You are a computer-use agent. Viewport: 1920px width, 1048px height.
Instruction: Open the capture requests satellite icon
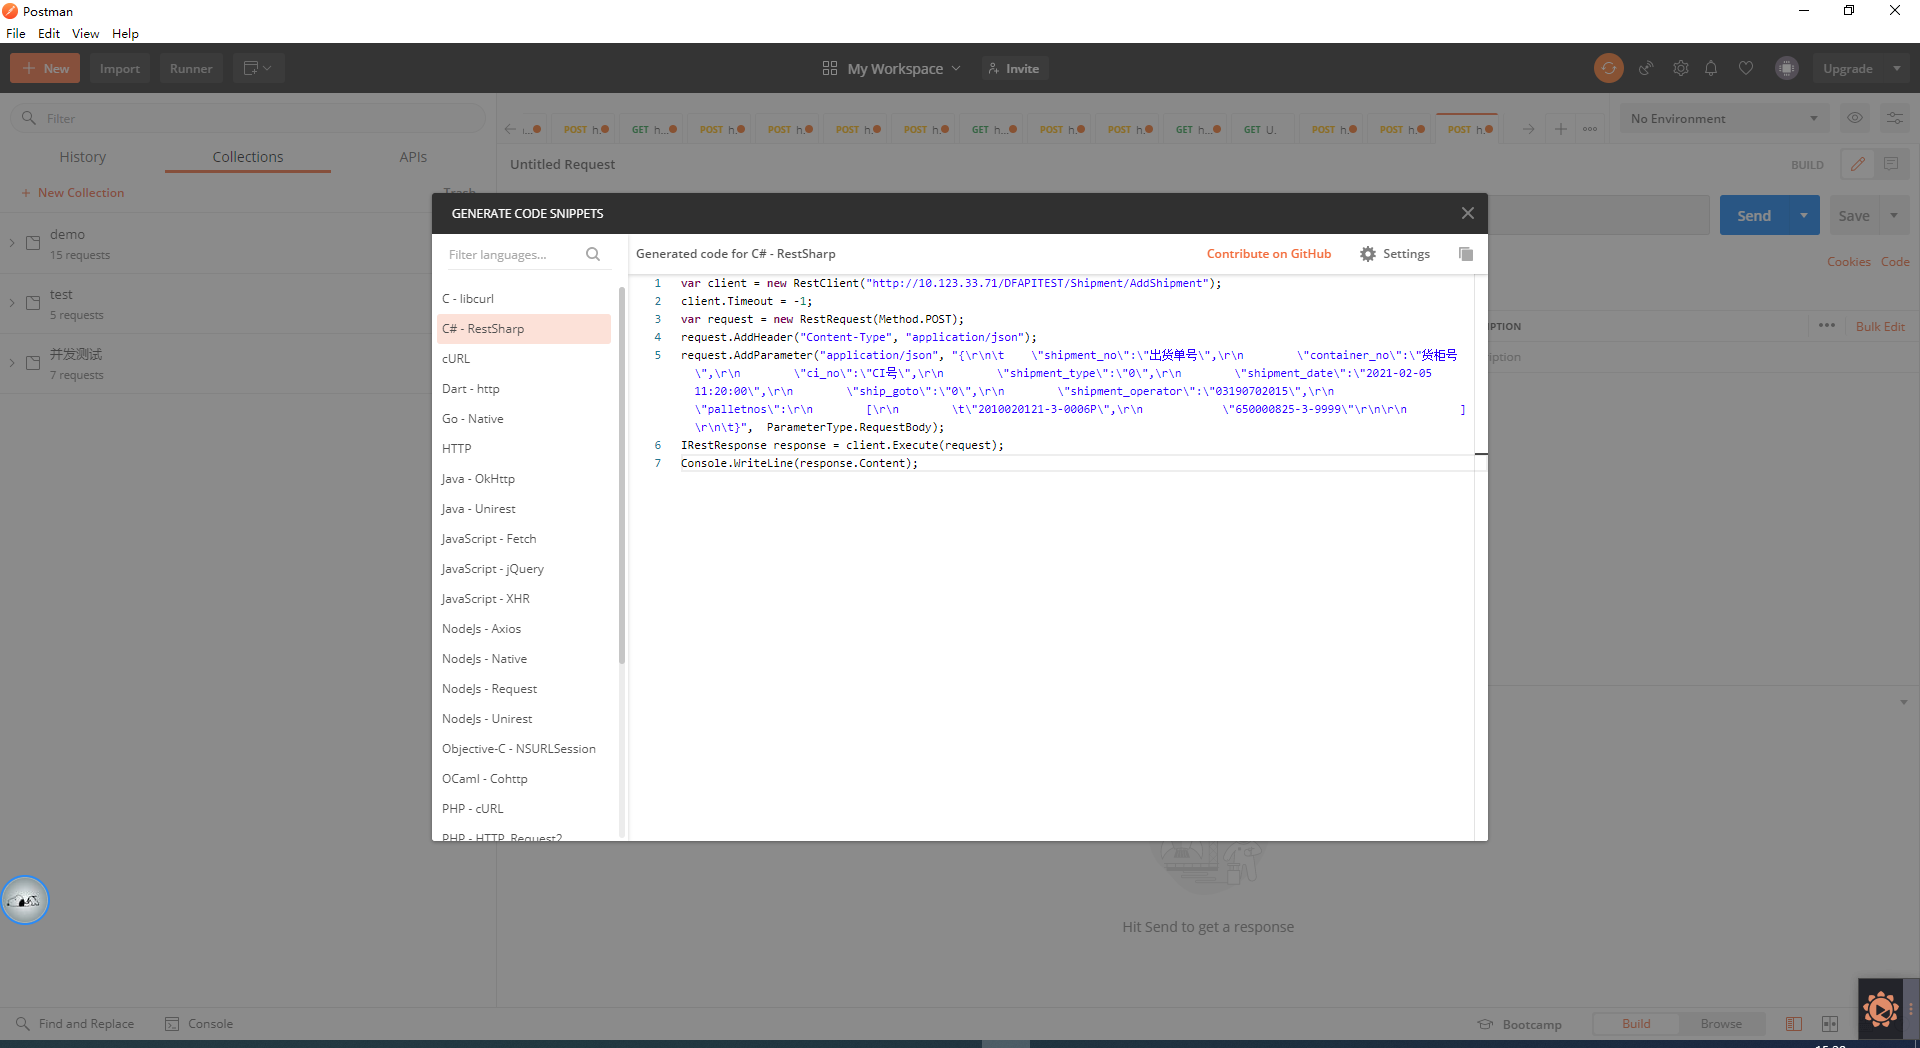point(1645,68)
